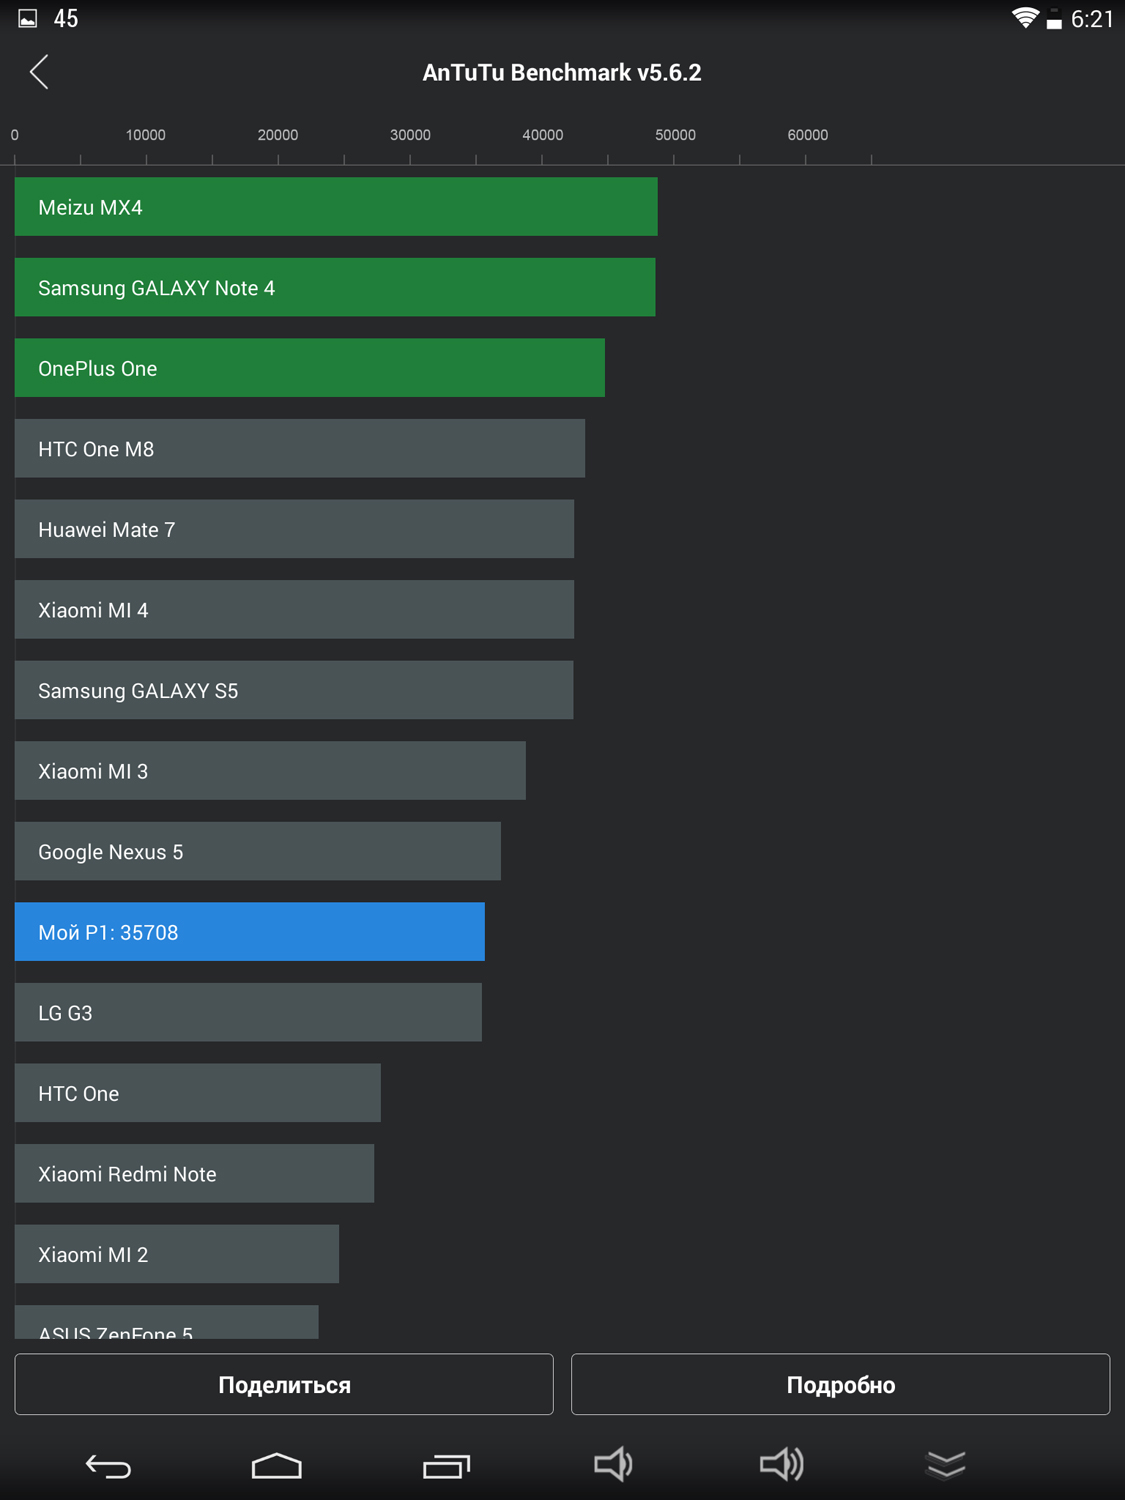Tap the Xiaomi Redmi Note bar
The width and height of the screenshot is (1125, 1500).
coord(195,1174)
